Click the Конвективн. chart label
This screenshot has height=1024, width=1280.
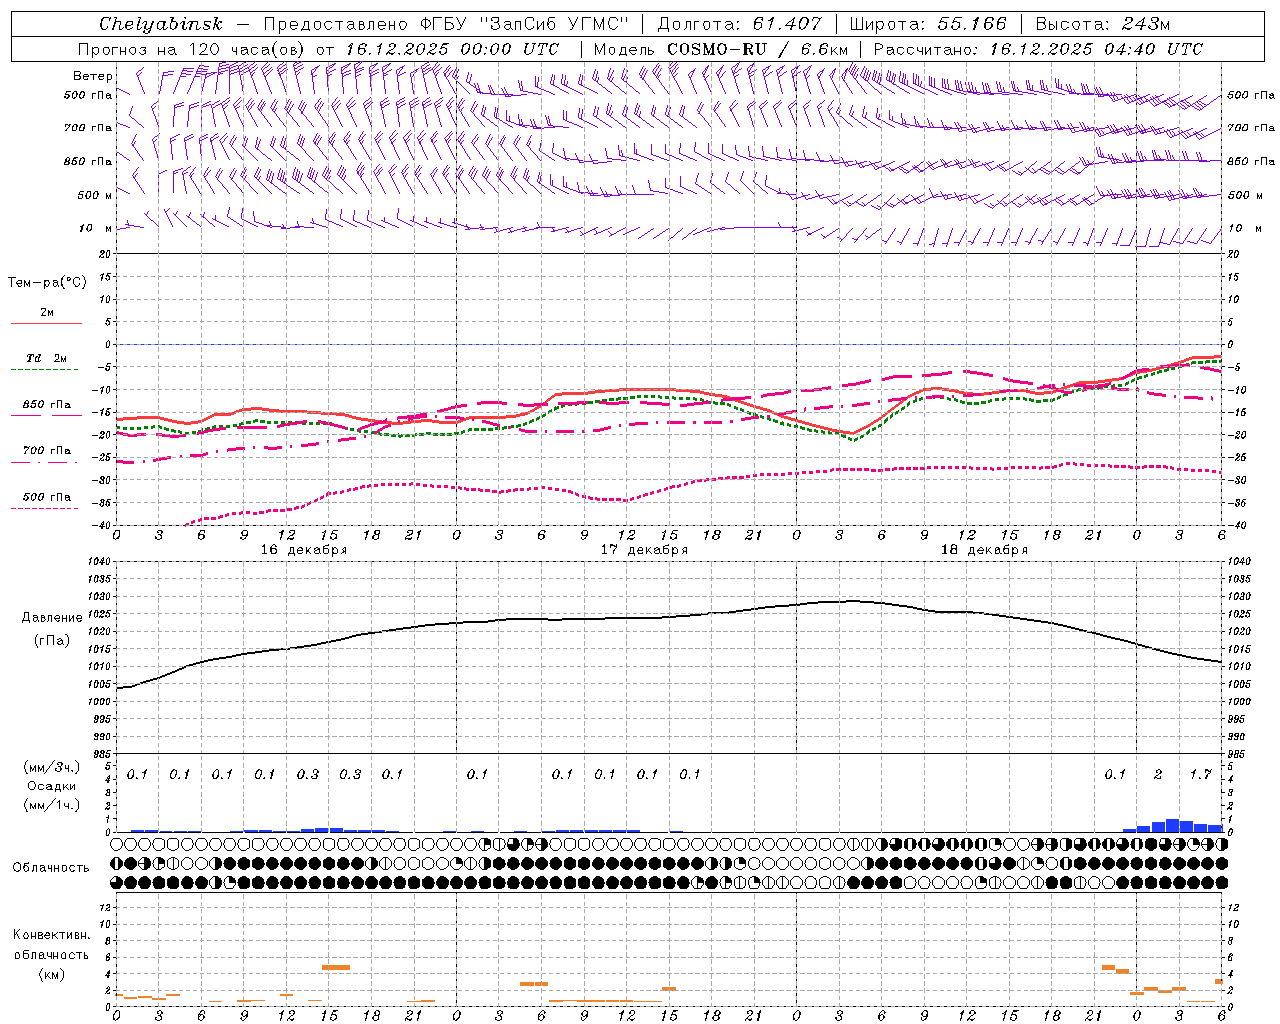(x=51, y=936)
